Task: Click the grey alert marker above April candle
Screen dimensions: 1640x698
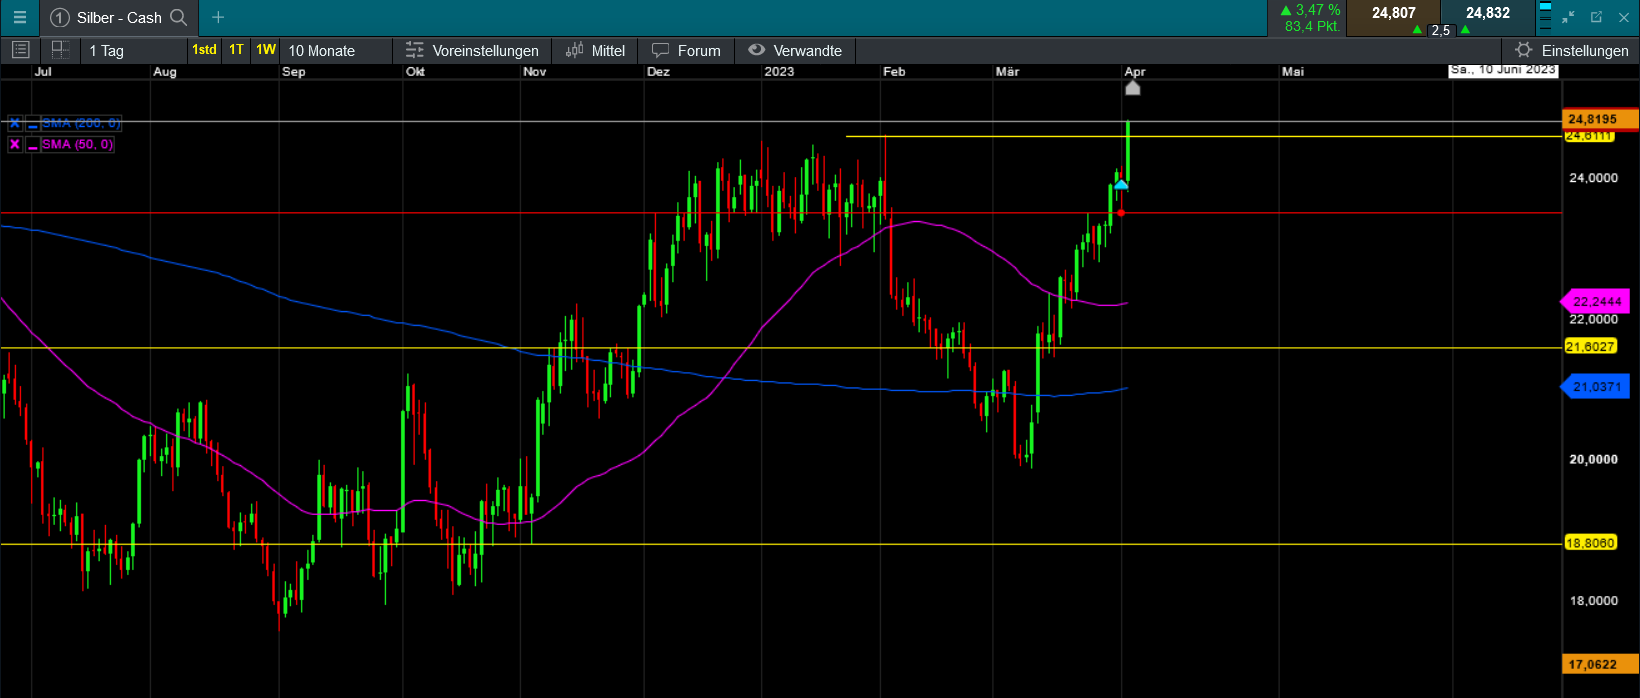Action: (1132, 88)
